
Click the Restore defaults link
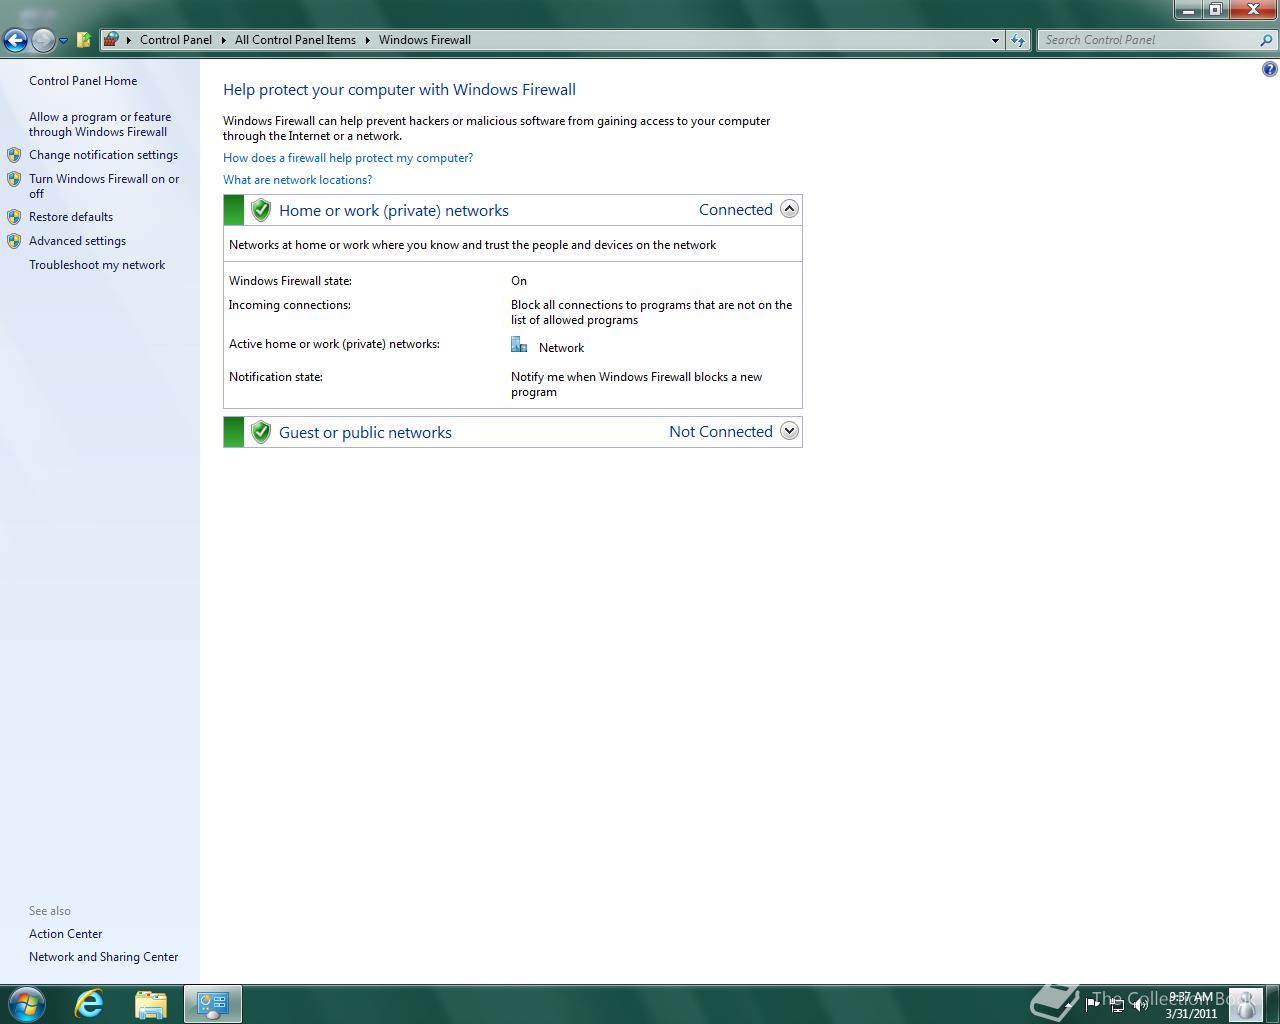(x=71, y=217)
